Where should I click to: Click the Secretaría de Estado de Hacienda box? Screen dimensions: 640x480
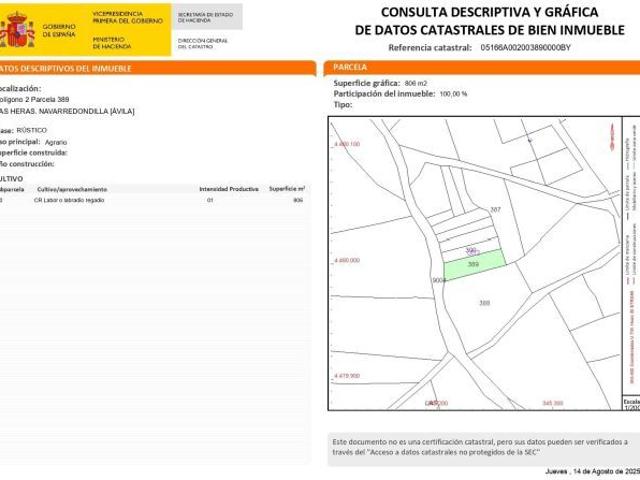tap(206, 18)
